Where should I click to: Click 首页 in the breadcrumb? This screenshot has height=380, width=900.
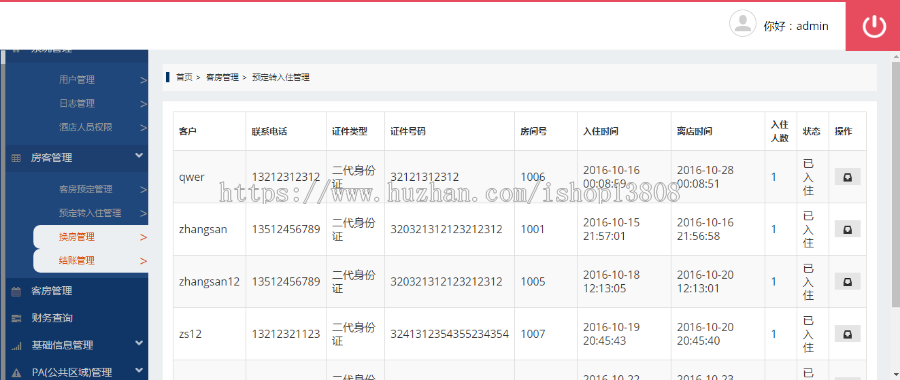[x=184, y=77]
